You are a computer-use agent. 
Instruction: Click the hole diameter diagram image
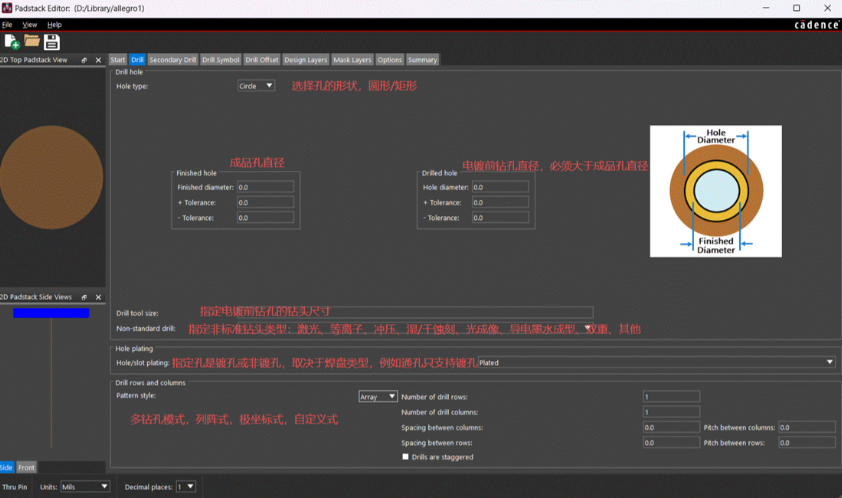(x=716, y=191)
